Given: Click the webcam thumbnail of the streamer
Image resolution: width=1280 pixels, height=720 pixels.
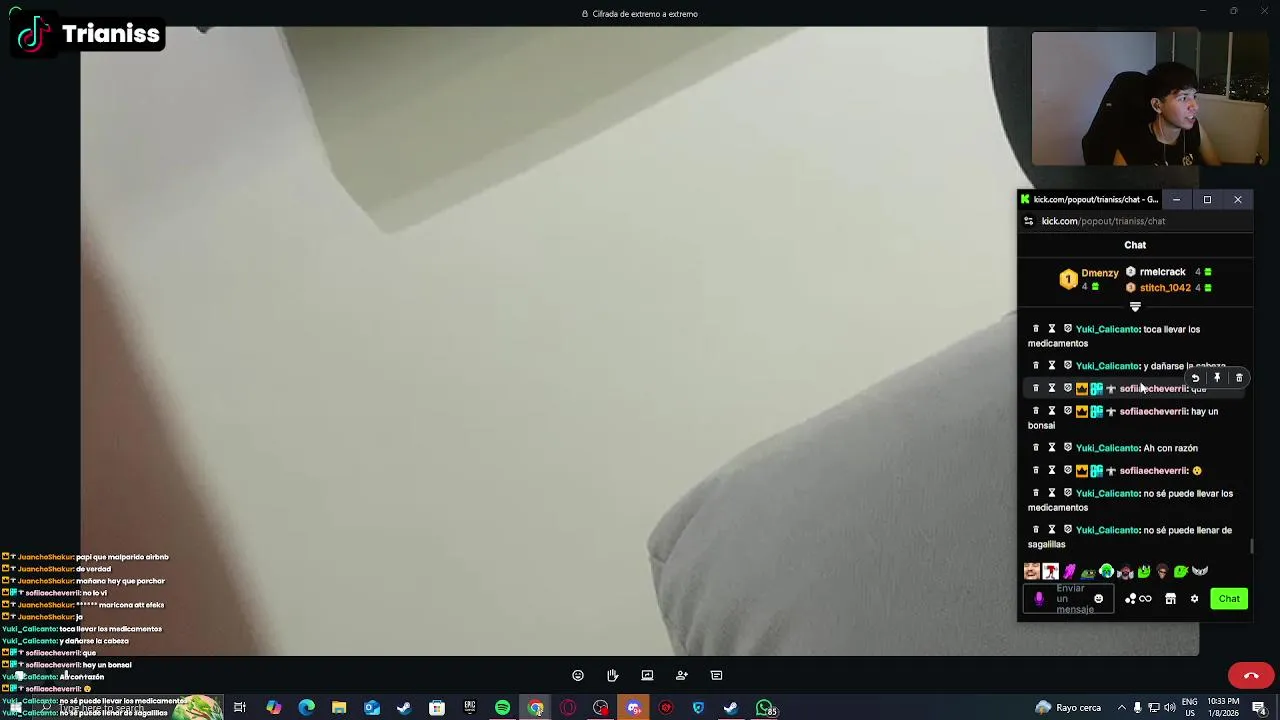Looking at the screenshot, I should 1150,98.
